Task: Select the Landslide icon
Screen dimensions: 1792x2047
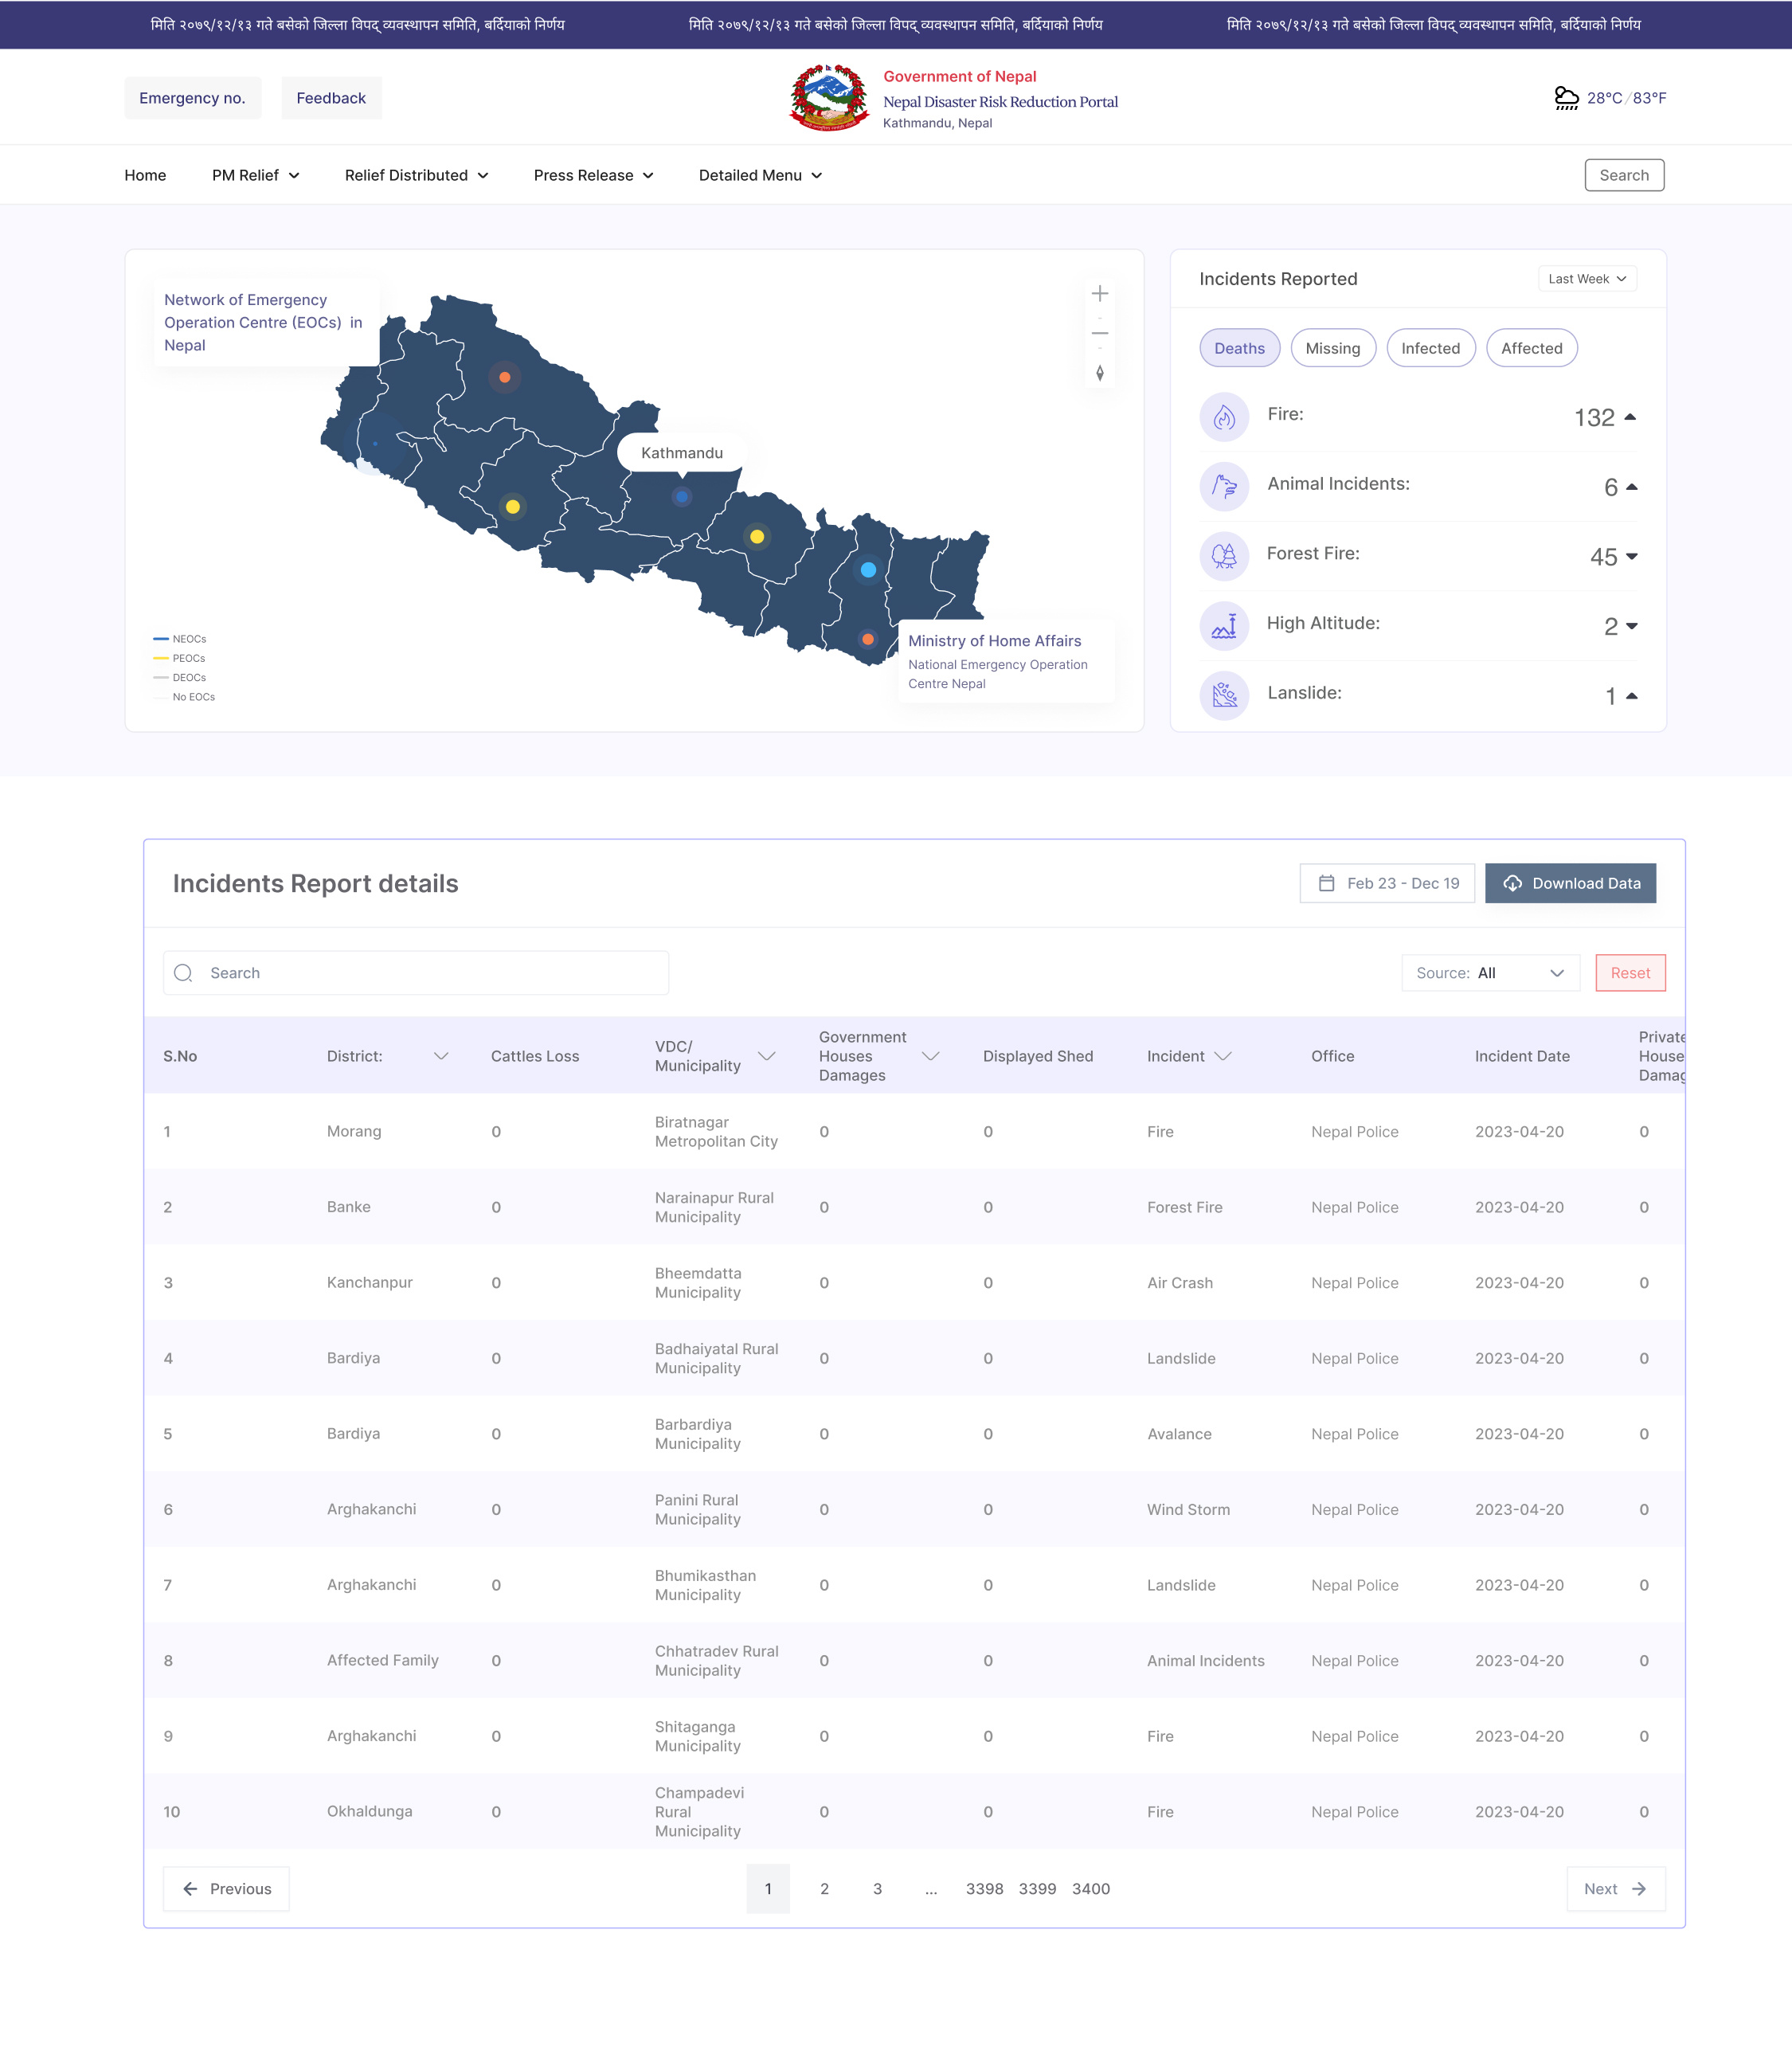Action: (x=1224, y=695)
